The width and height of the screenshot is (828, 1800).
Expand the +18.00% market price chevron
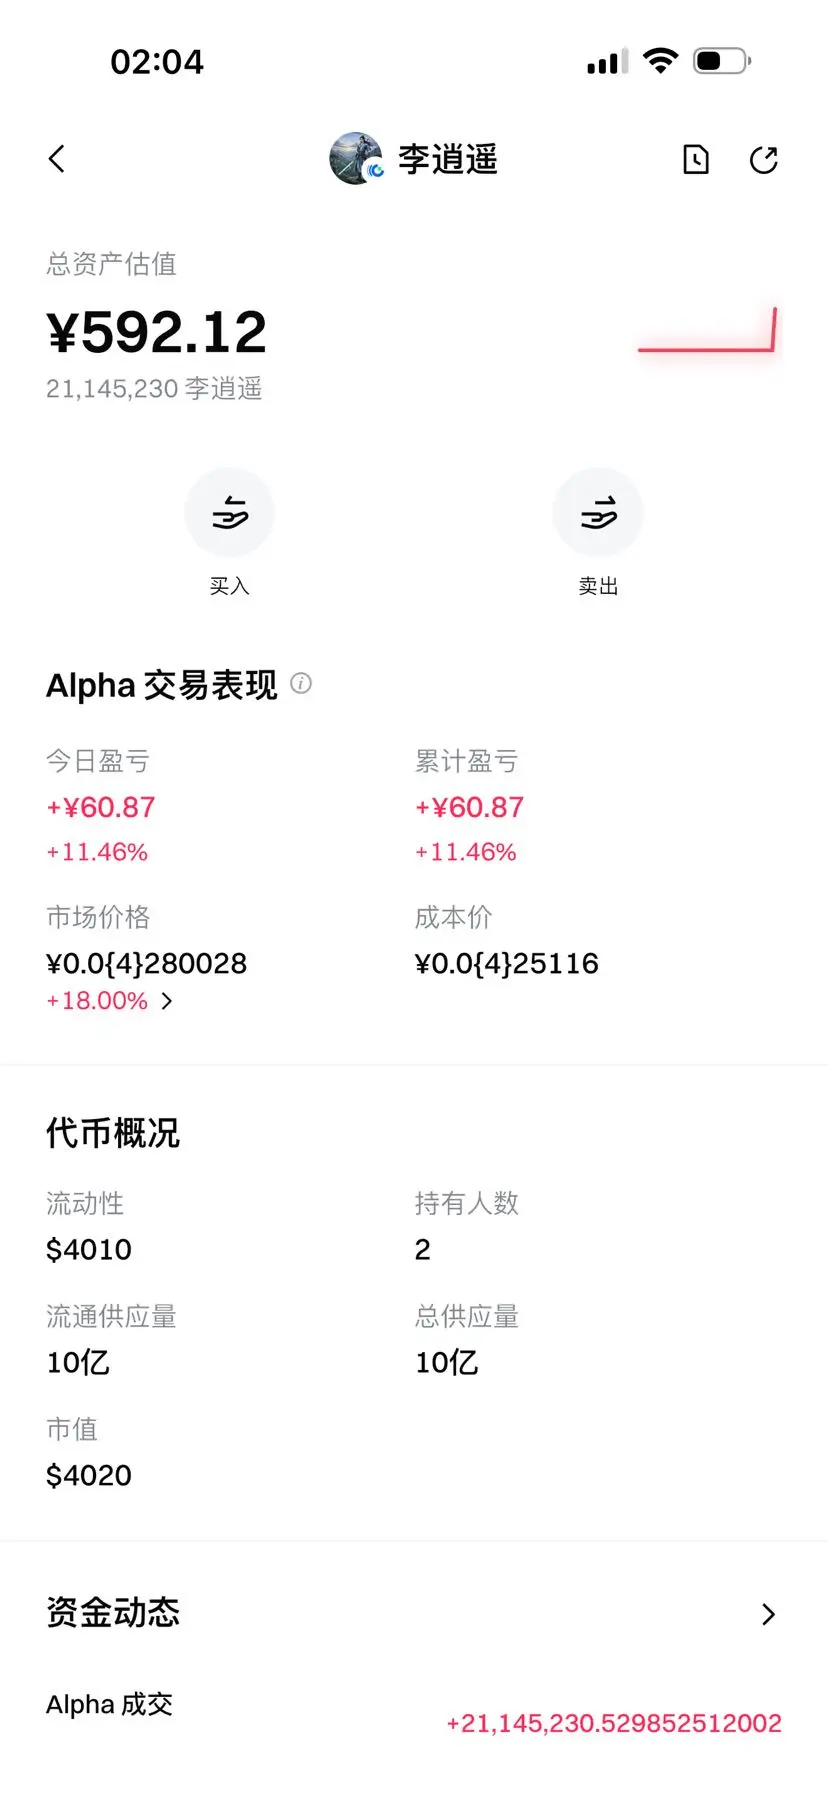click(167, 1001)
